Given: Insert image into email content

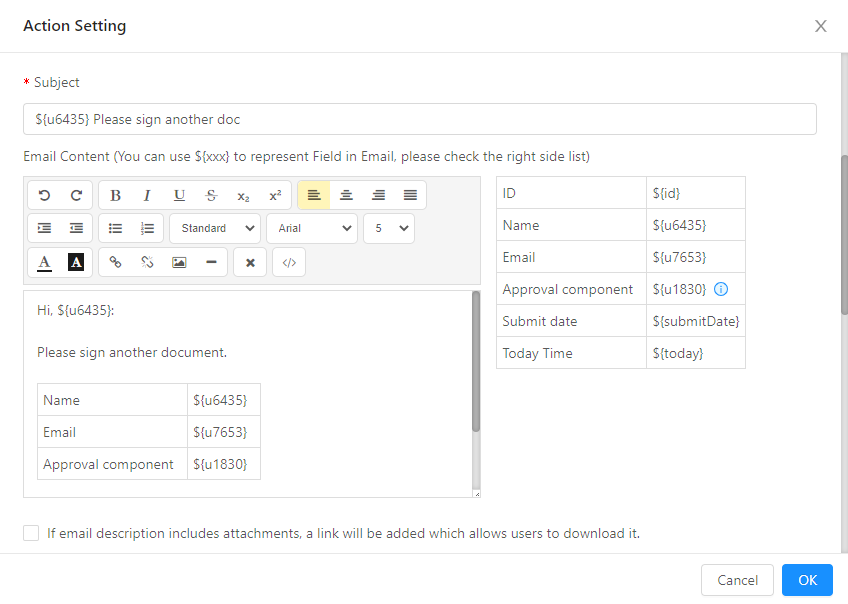Looking at the screenshot, I should point(179,262).
